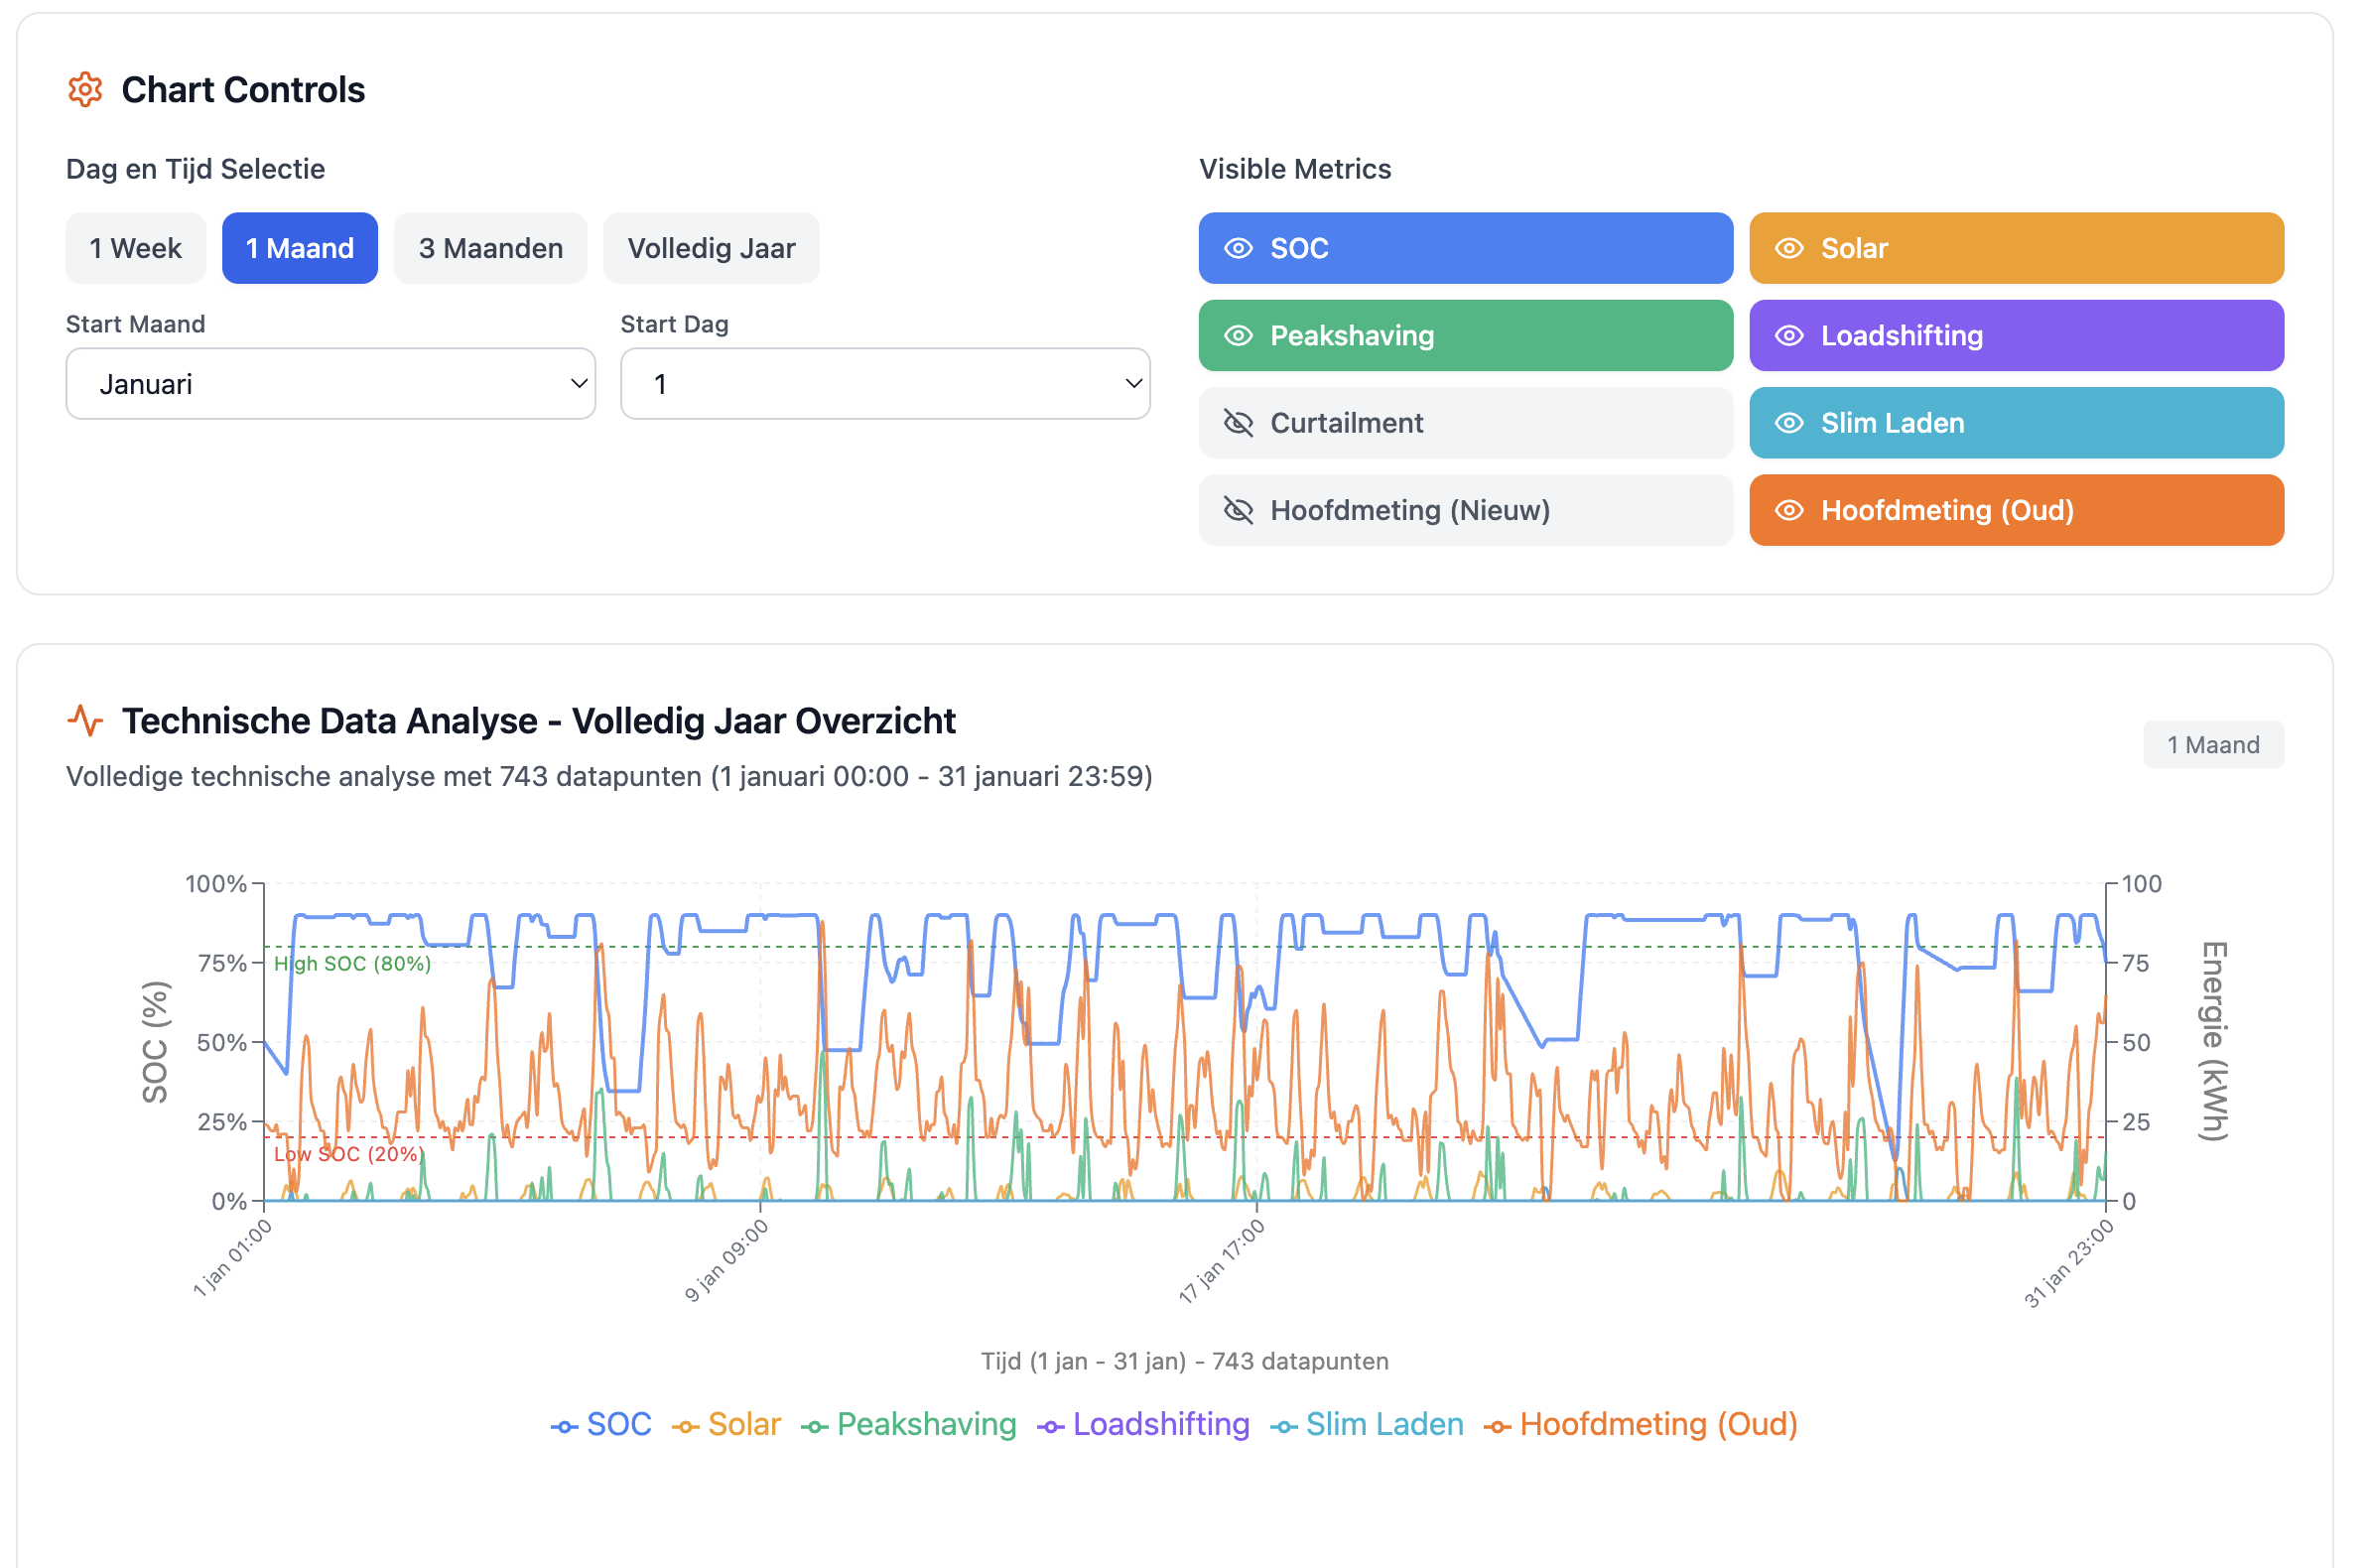2368x1568 pixels.
Task: Click the SOC legend color marker
Action: (564, 1426)
